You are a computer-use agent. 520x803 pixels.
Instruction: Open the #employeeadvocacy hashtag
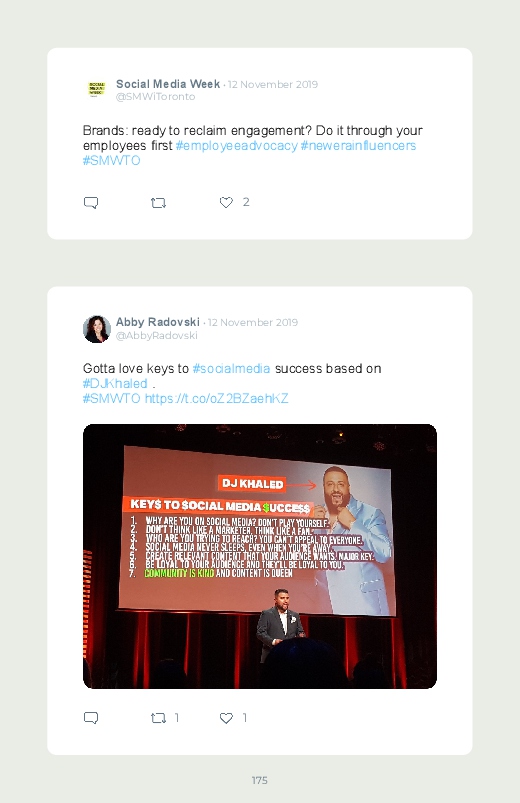tap(236, 145)
